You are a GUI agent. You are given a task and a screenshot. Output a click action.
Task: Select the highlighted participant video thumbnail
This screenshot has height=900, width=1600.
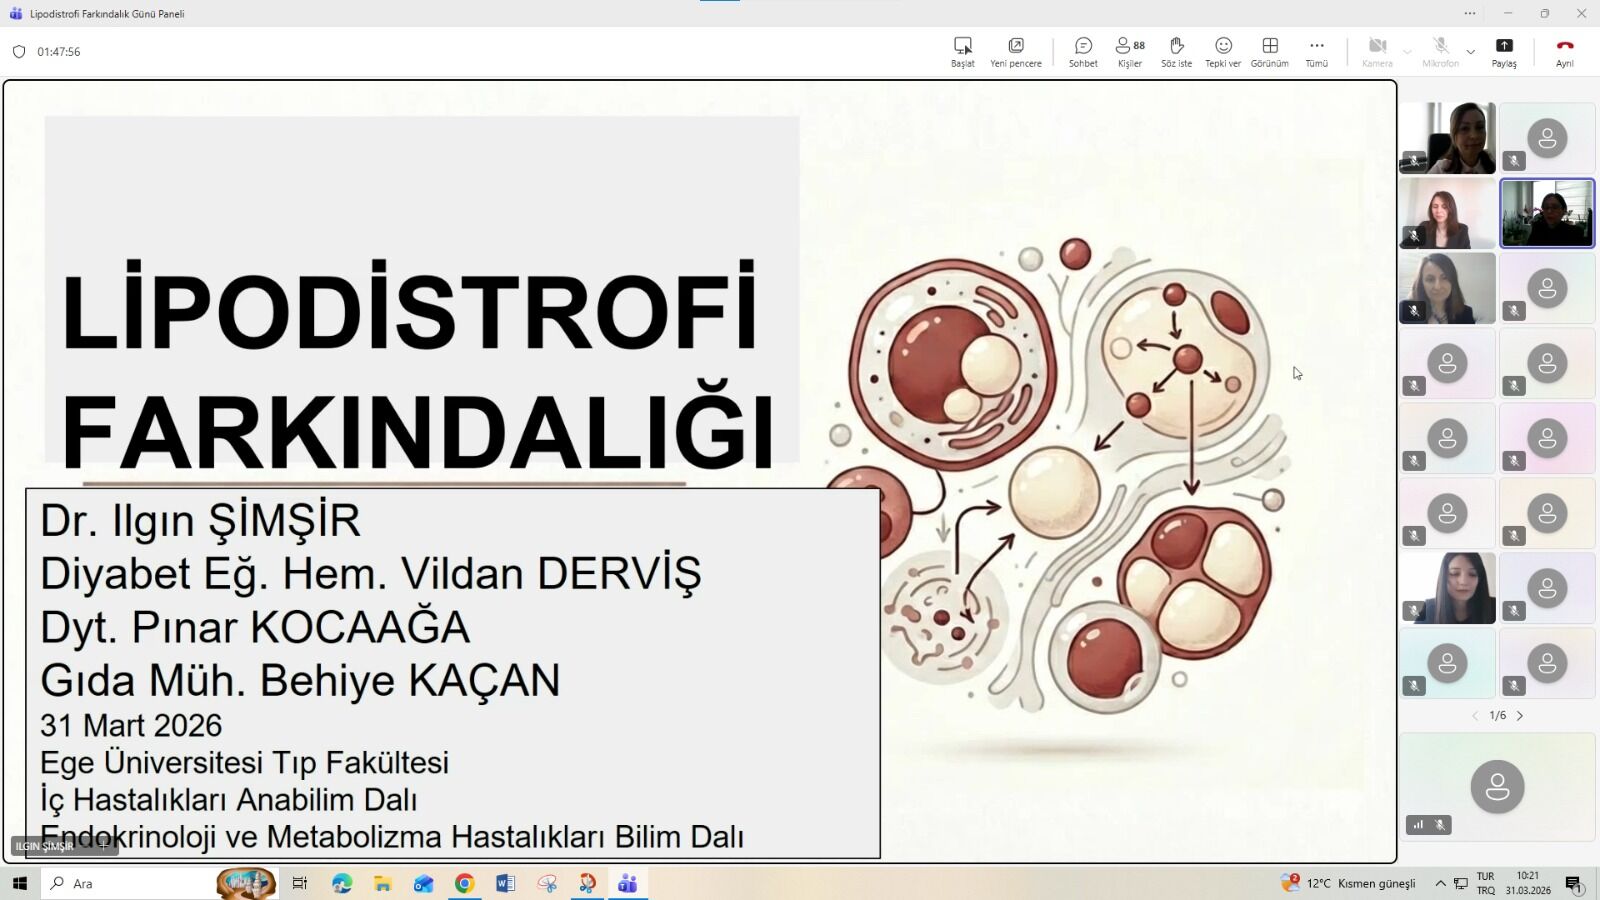click(x=1548, y=212)
